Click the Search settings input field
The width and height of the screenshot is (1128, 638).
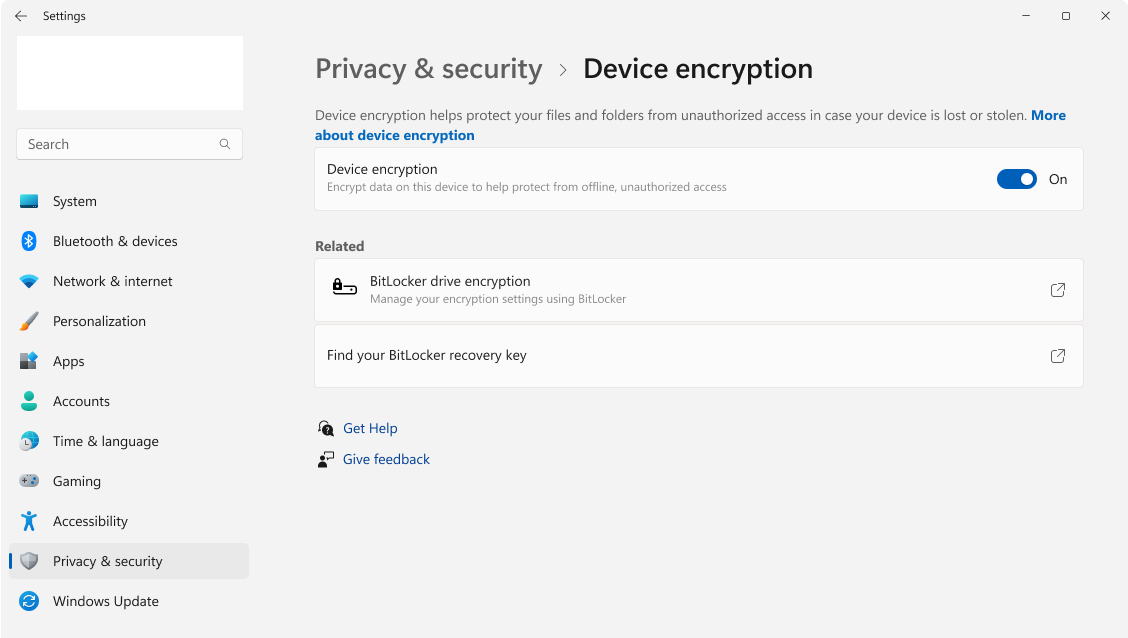129,144
